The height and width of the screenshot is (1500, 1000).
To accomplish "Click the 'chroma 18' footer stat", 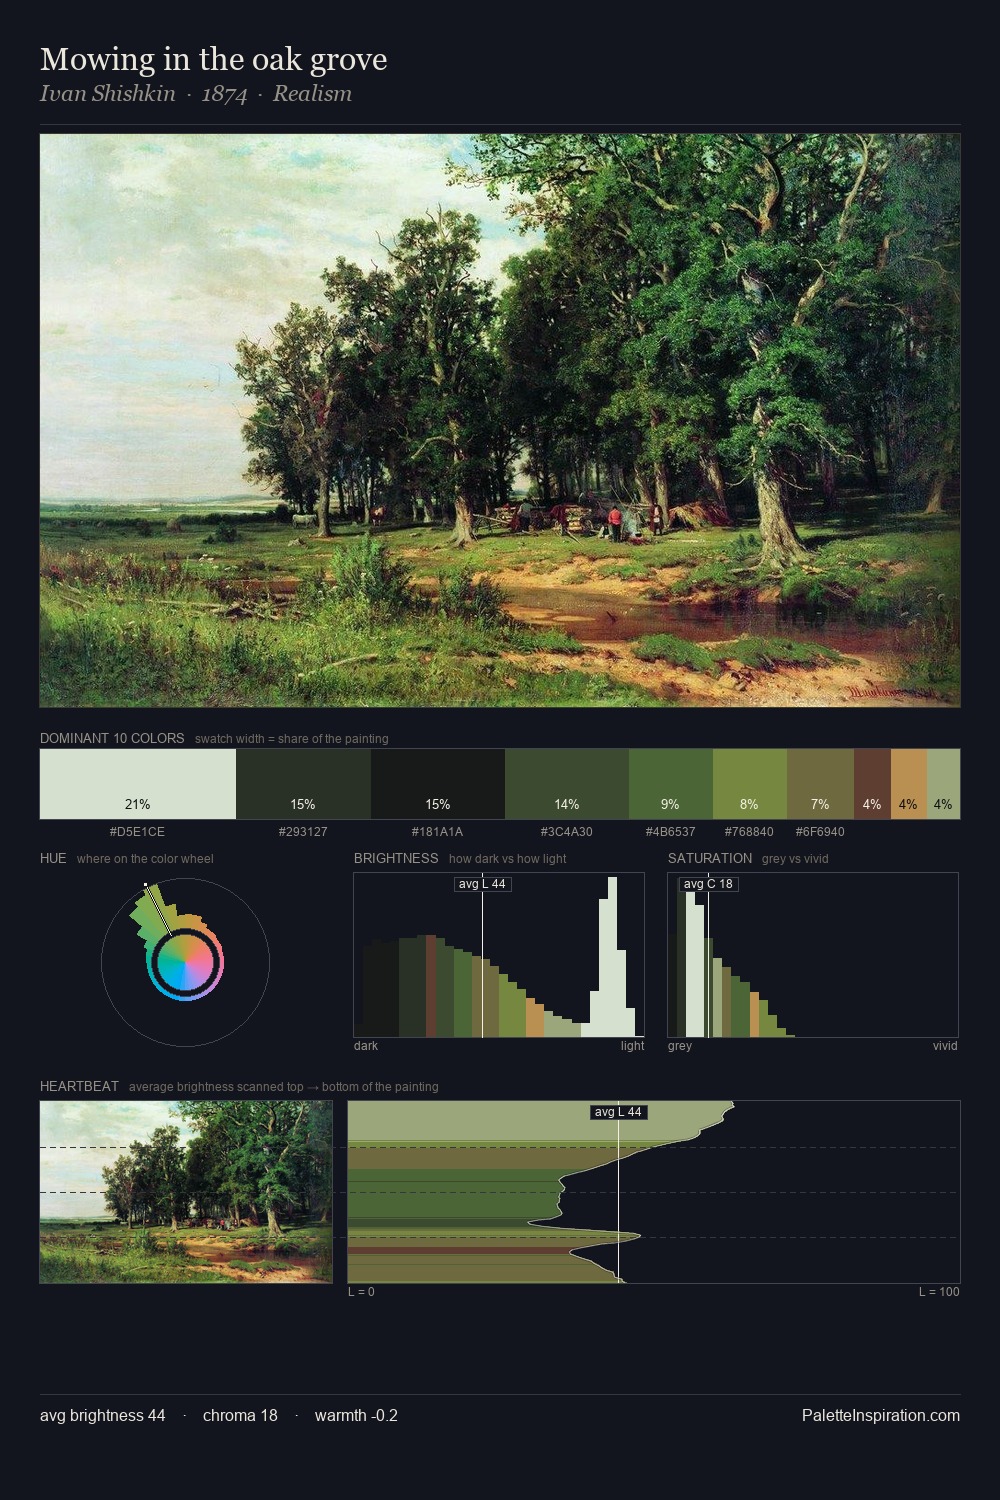I will [x=240, y=1416].
